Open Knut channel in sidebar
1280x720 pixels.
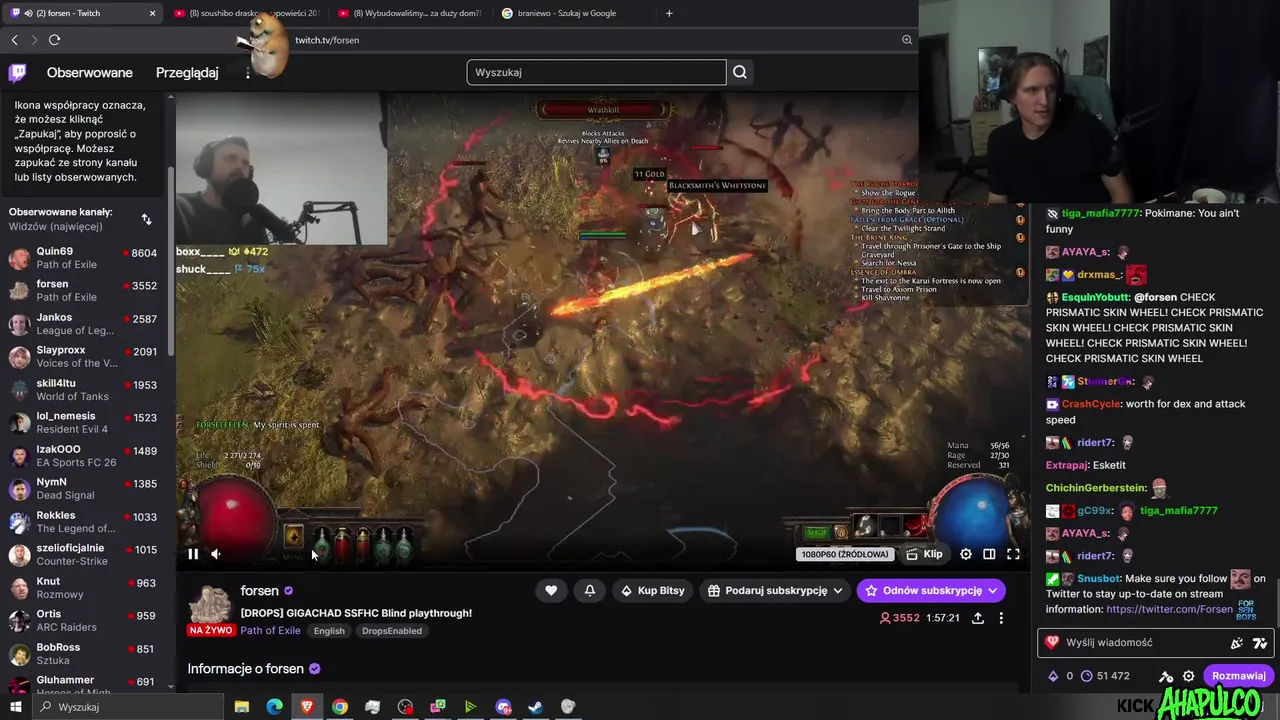85,587
